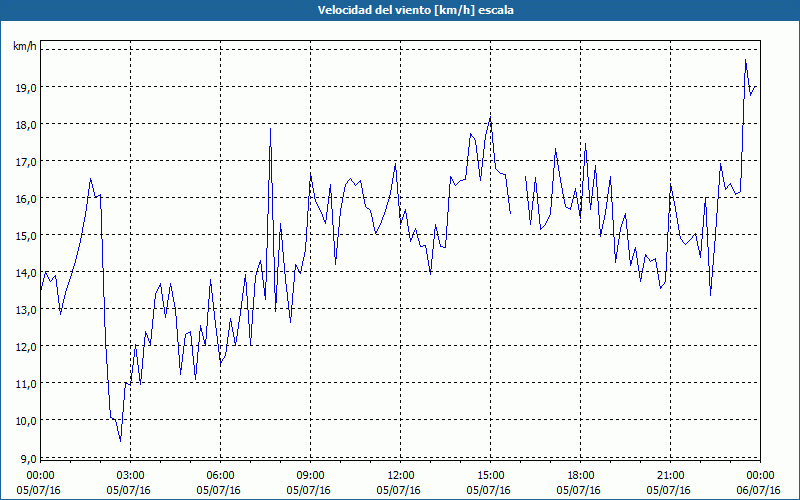Click the '06:00' time axis label
This screenshot has width=800, height=500.
tap(220, 476)
